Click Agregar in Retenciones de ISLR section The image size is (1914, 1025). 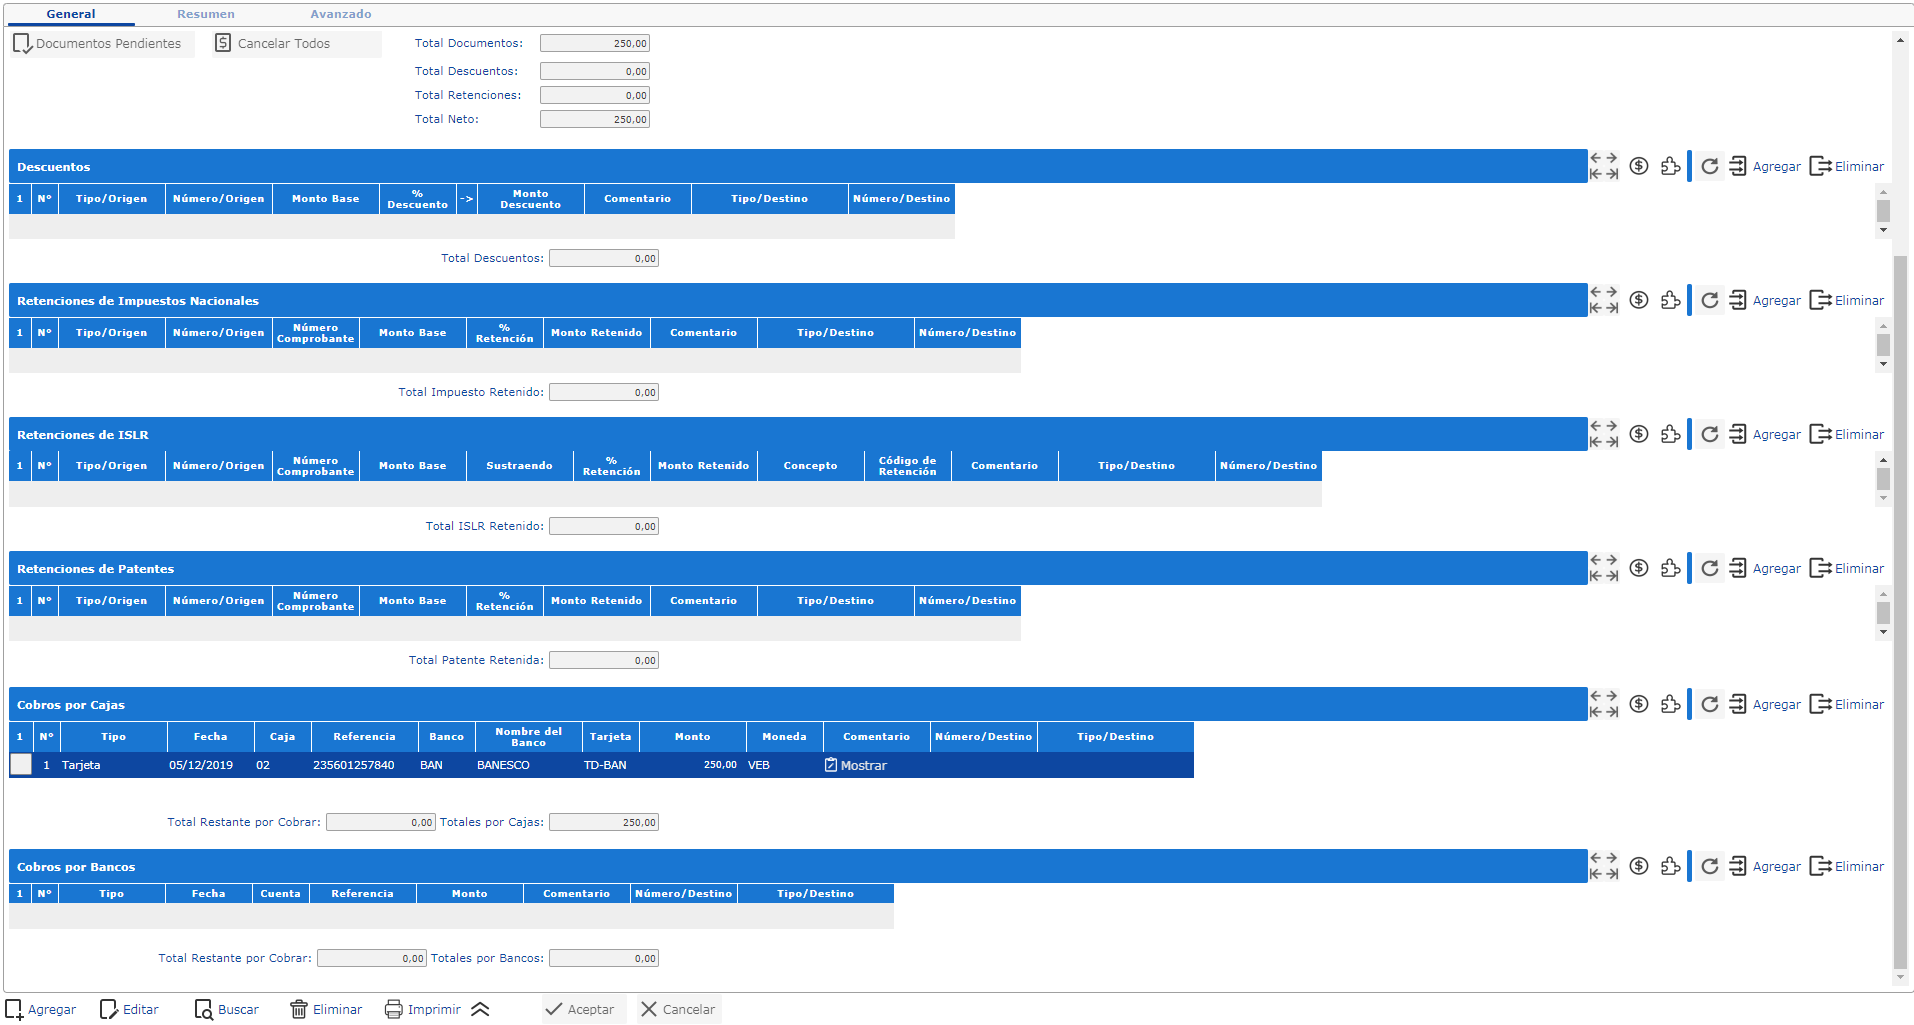pyautogui.click(x=1765, y=434)
